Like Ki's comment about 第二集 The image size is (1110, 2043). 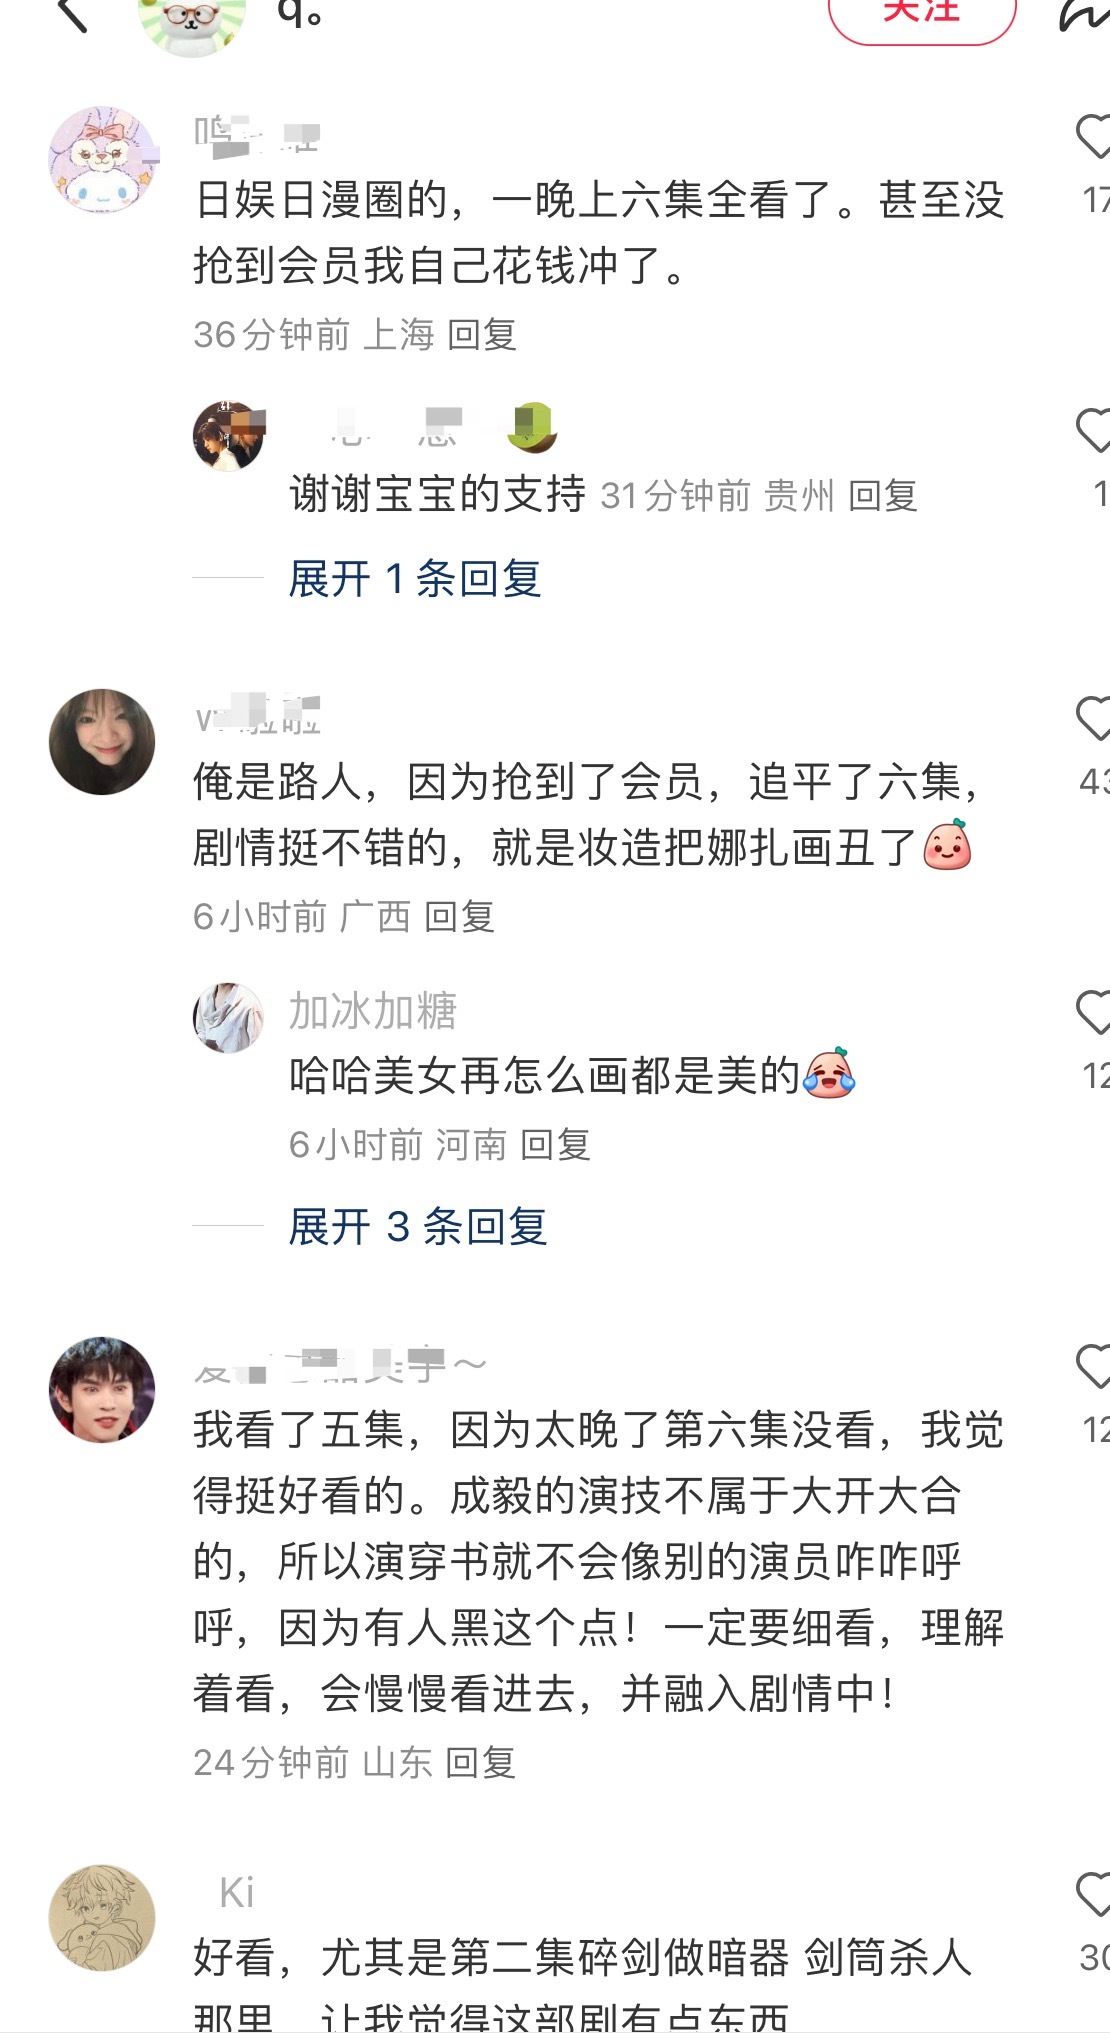[1093, 1895]
